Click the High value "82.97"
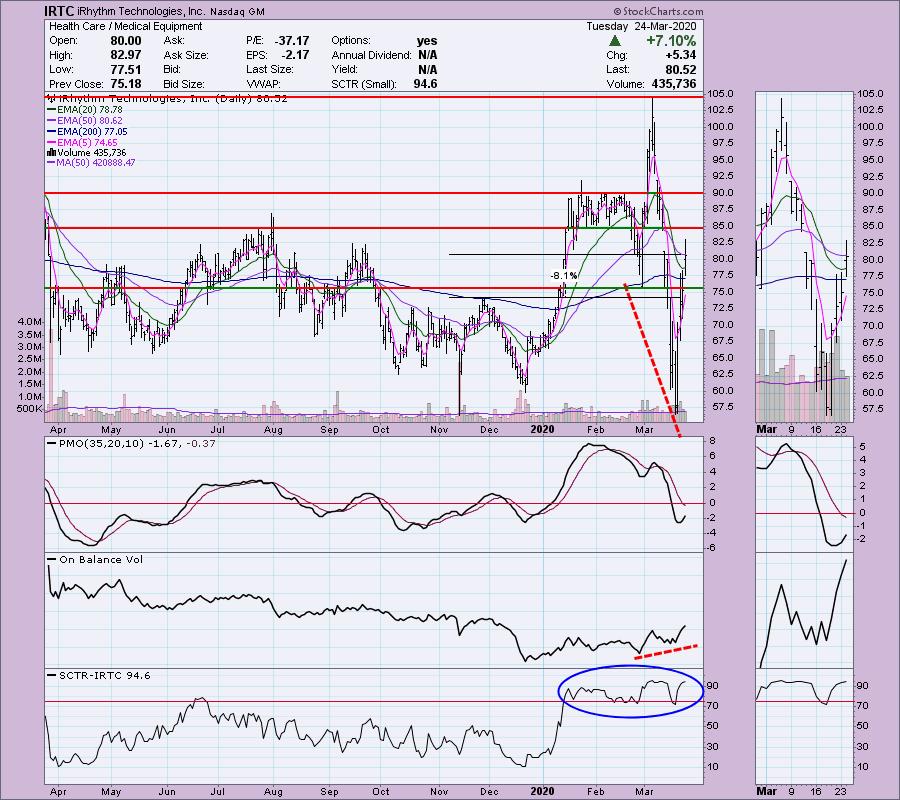The width and height of the screenshot is (900, 800). pos(126,55)
